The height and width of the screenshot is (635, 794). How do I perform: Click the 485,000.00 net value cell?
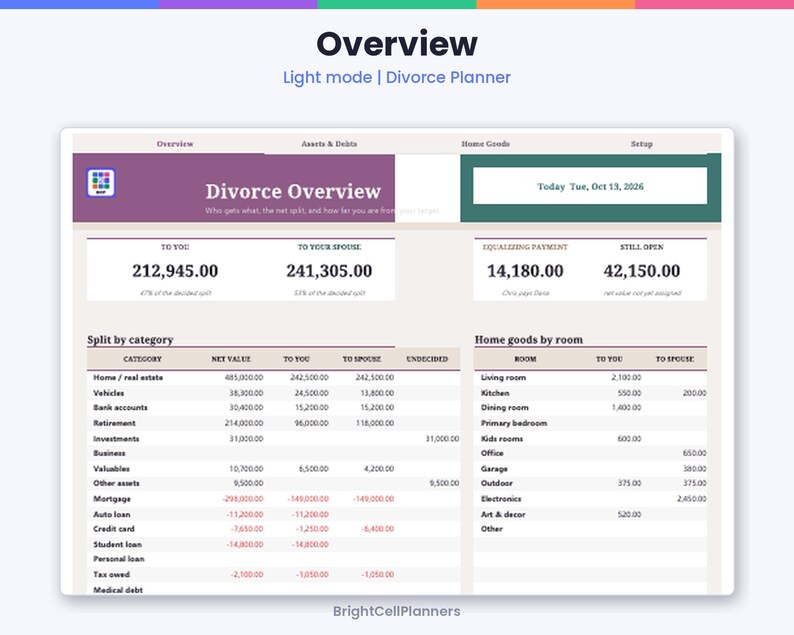point(244,377)
